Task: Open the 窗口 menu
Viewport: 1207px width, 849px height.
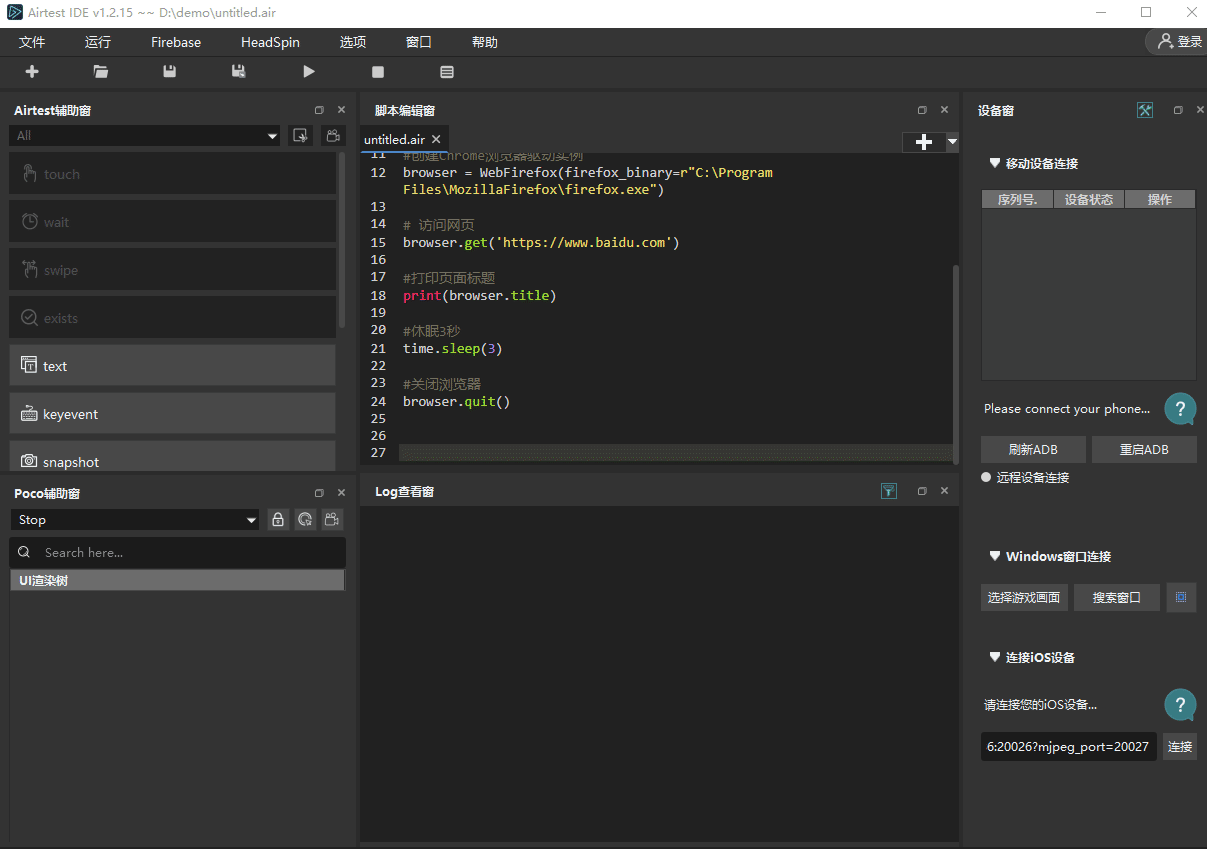Action: [419, 42]
